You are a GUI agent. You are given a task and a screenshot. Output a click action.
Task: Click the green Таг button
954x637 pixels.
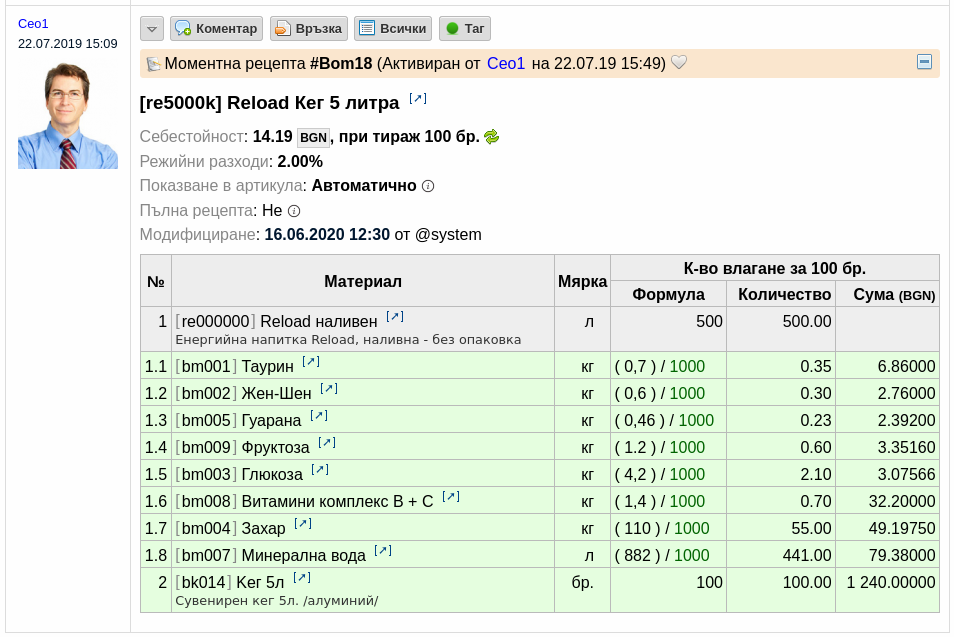[x=465, y=29]
